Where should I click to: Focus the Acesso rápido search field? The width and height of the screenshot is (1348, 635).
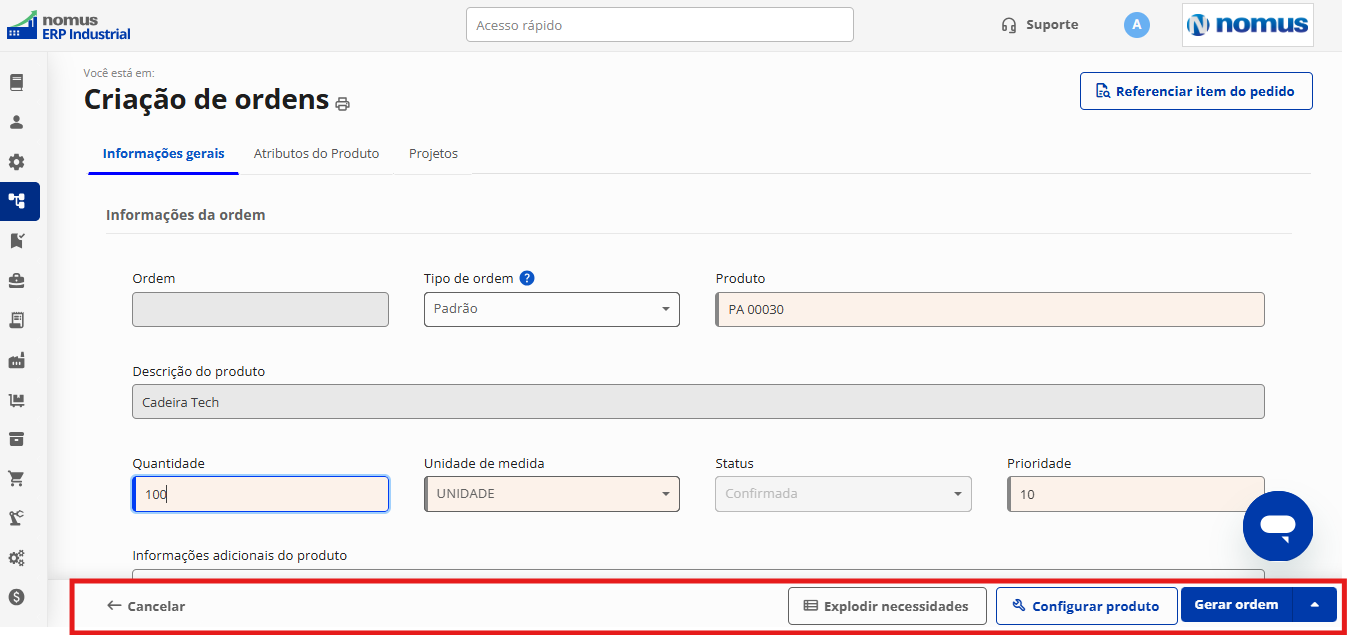tap(660, 25)
